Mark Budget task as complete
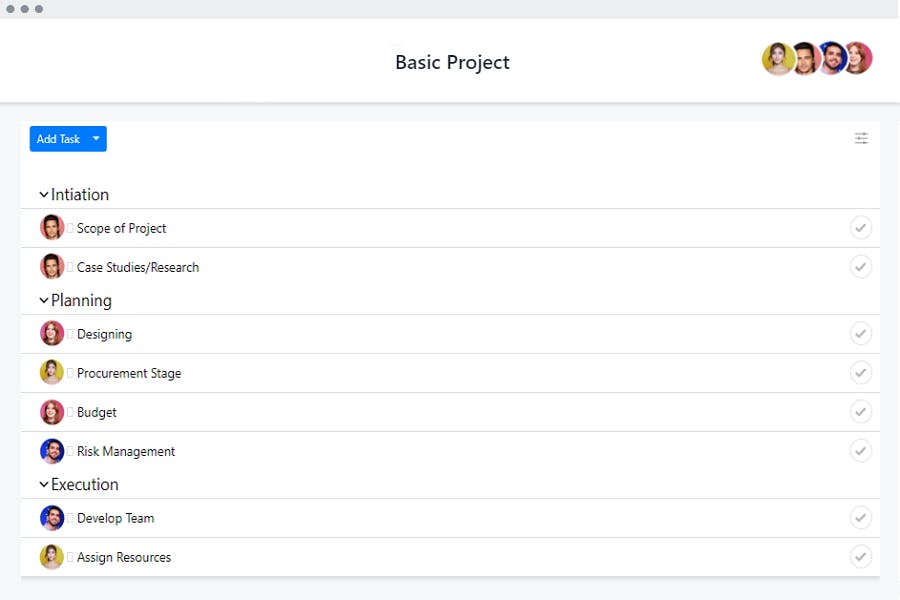This screenshot has width=900, height=600. pyautogui.click(x=861, y=411)
